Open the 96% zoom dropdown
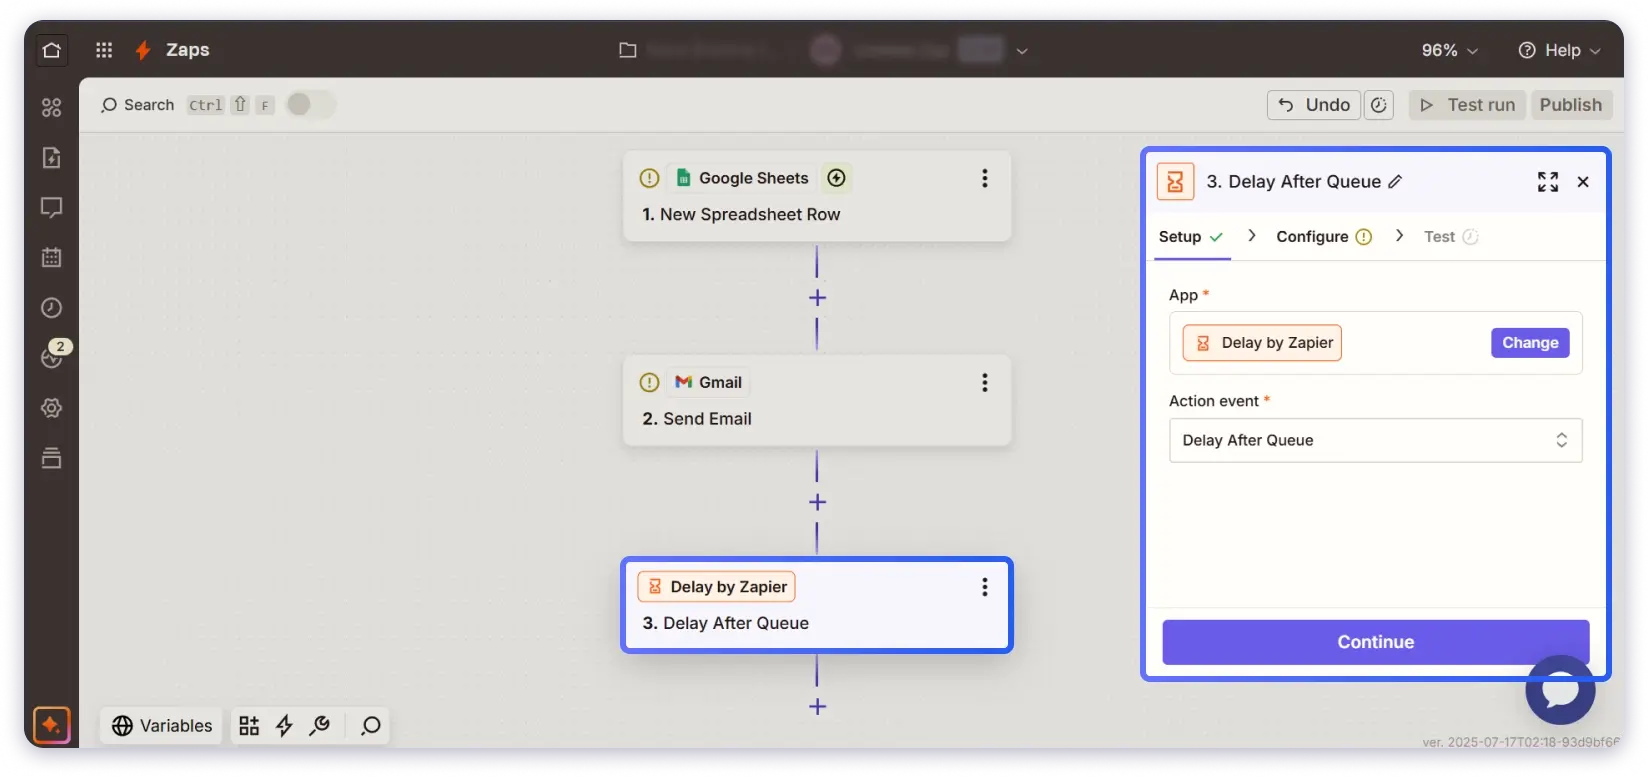Screen dimensions: 1648x777 [x=1449, y=50]
